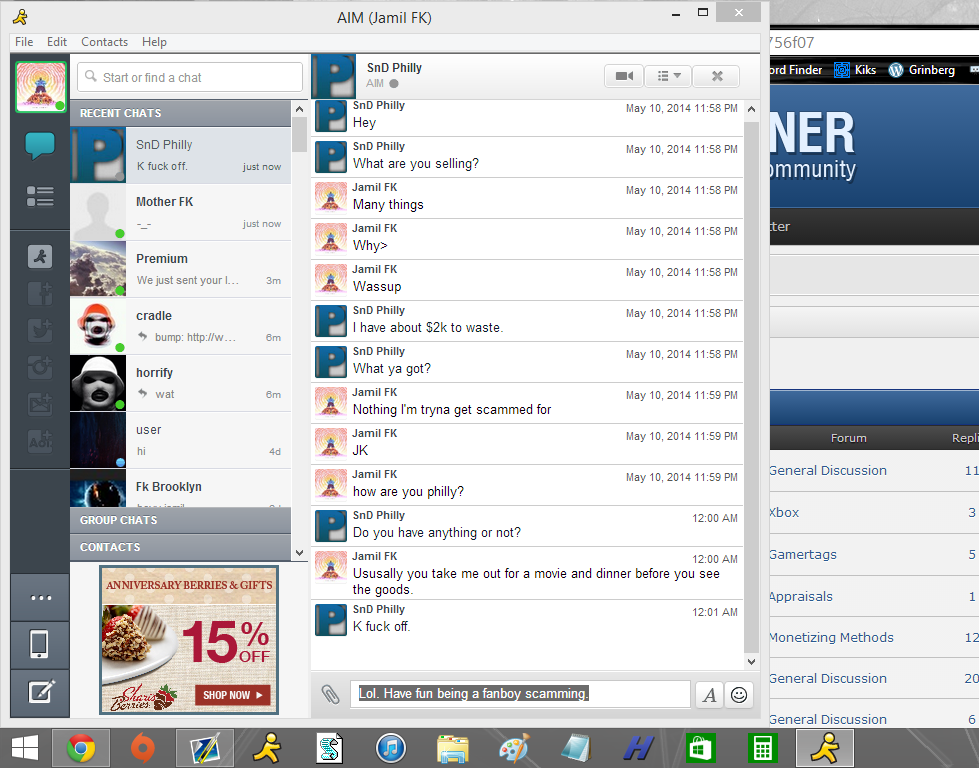This screenshot has height=768, width=979.
Task: Connect Instagram camera icon in sidebar
Action: pos(40,368)
